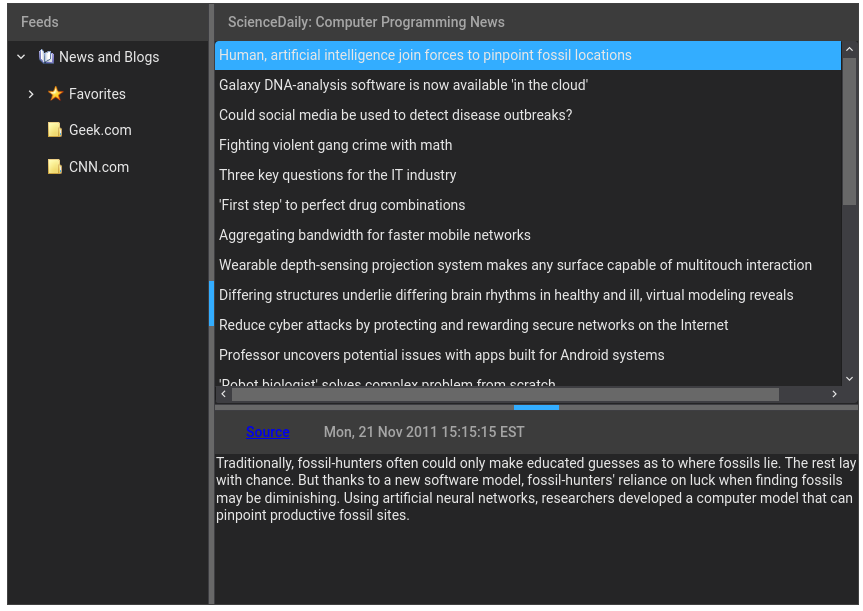This screenshot has width=863, height=611.
Task: Collapse the News and Blogs tree node
Action: (x=21, y=57)
